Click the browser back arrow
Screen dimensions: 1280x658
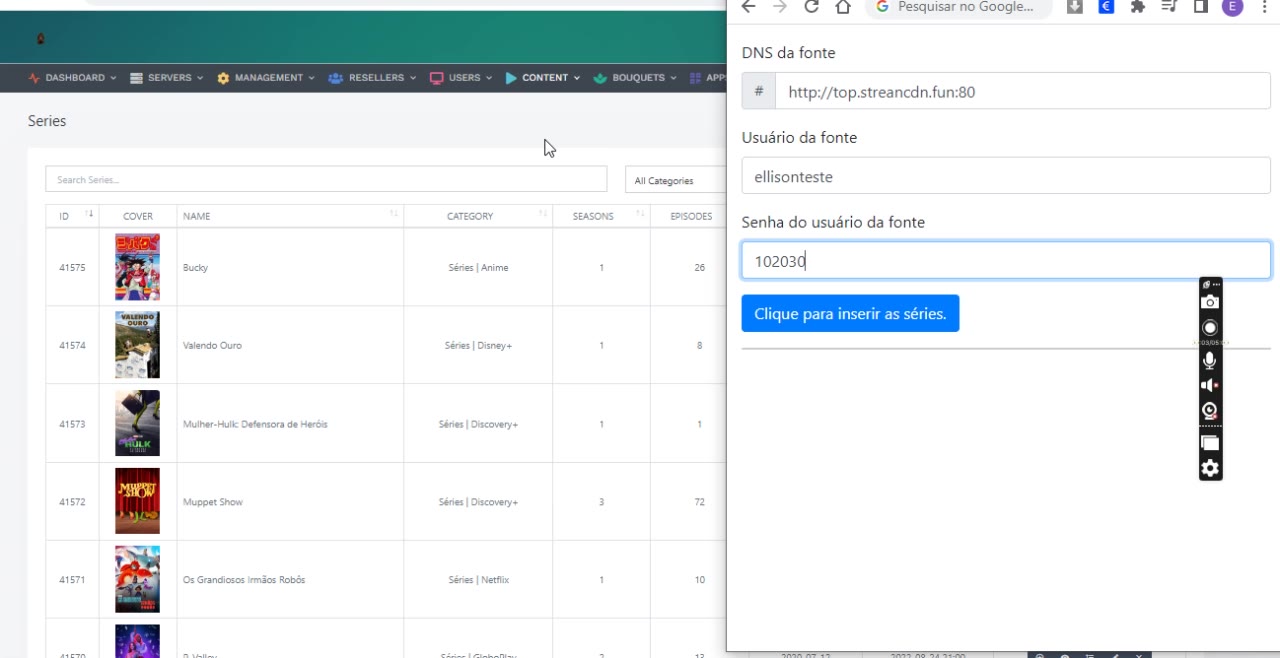coord(748,7)
